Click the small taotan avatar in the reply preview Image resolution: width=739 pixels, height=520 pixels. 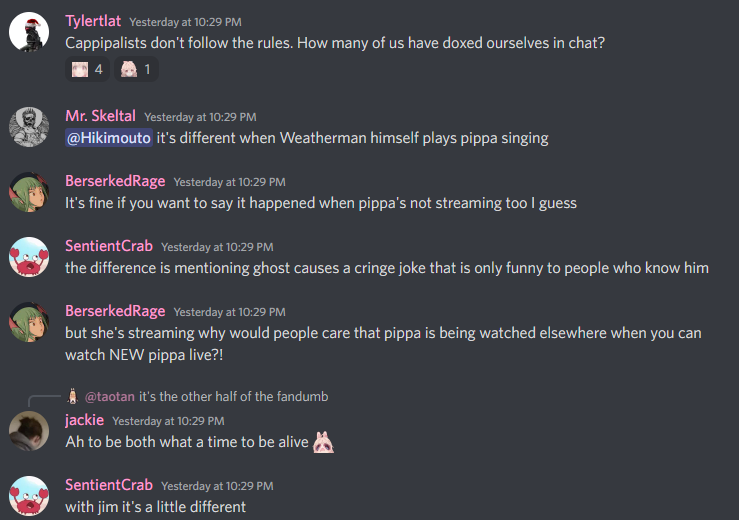tap(72, 396)
